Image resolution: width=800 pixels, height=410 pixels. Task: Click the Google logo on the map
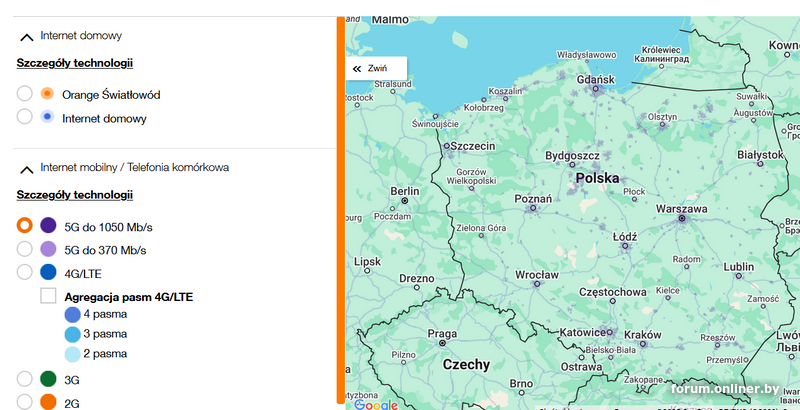(x=376, y=405)
